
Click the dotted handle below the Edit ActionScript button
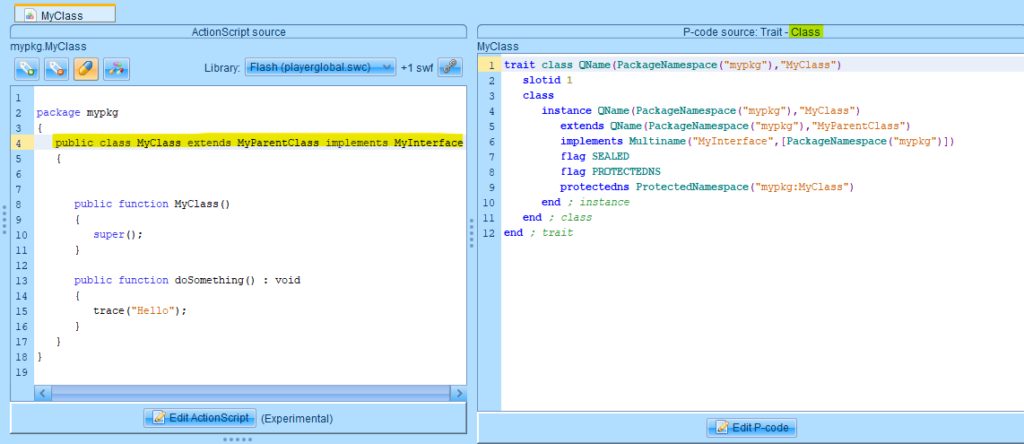coord(238,439)
